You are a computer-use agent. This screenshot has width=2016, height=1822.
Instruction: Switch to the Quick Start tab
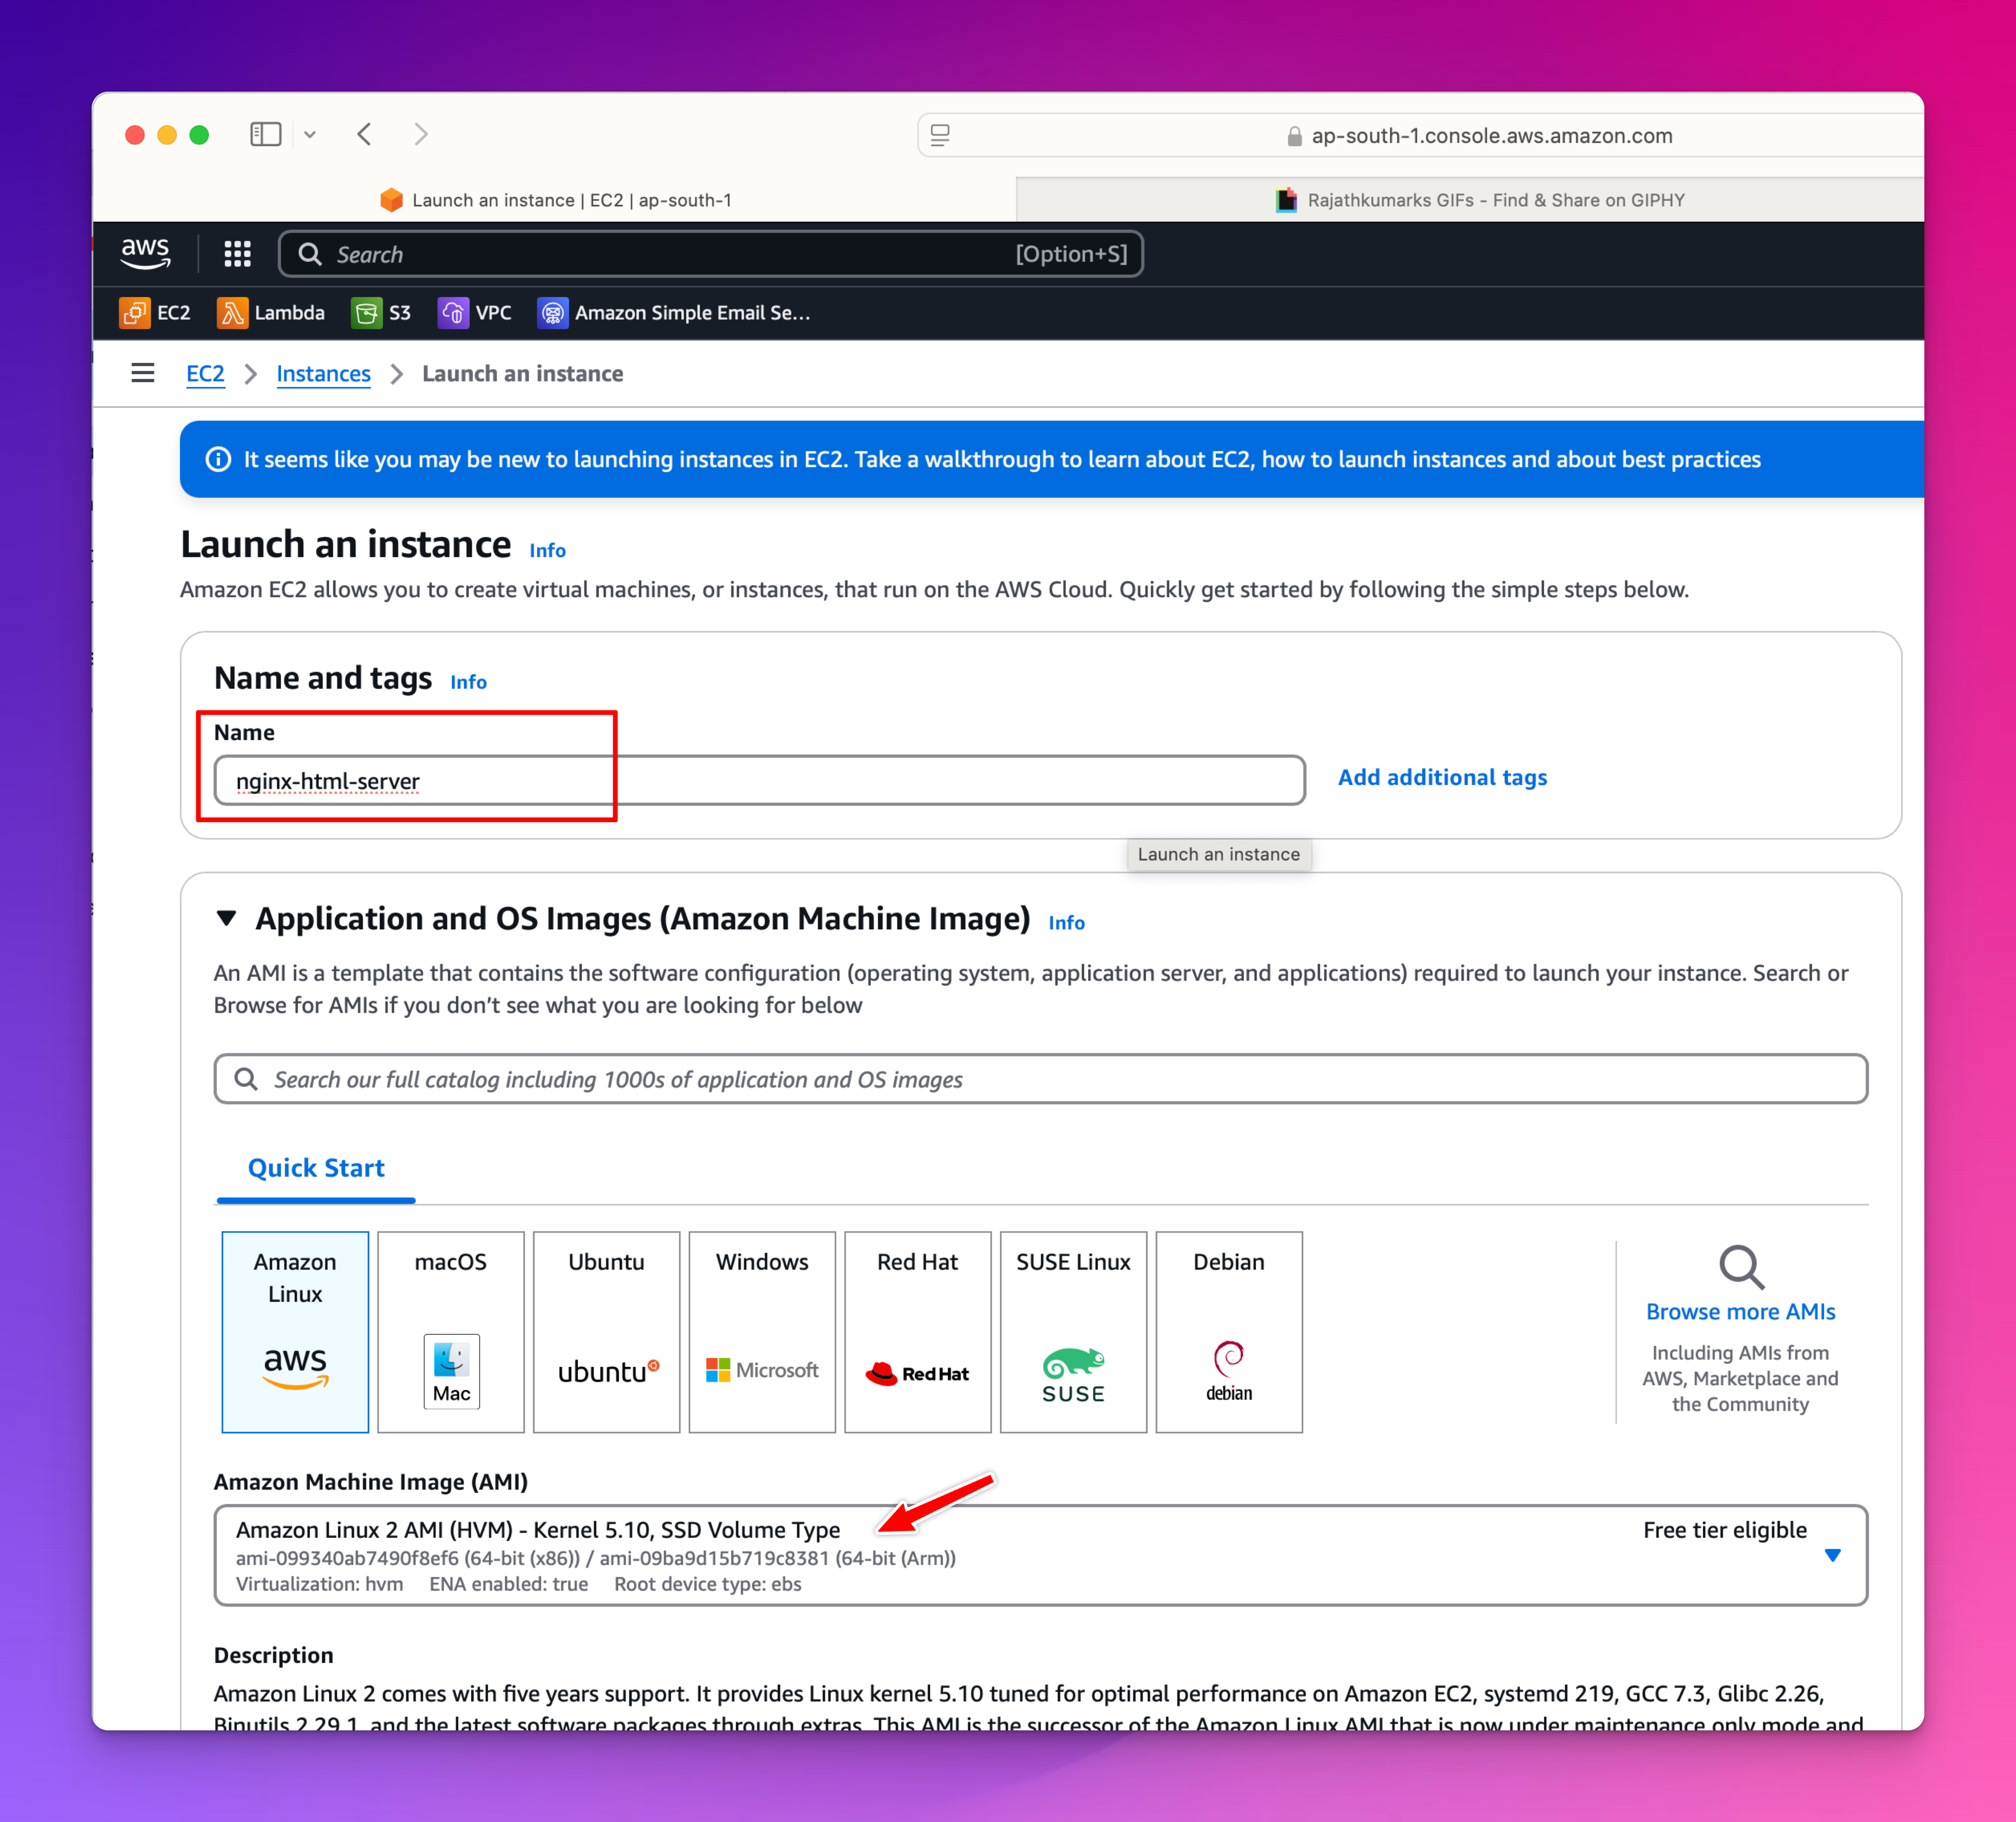[x=316, y=1168]
